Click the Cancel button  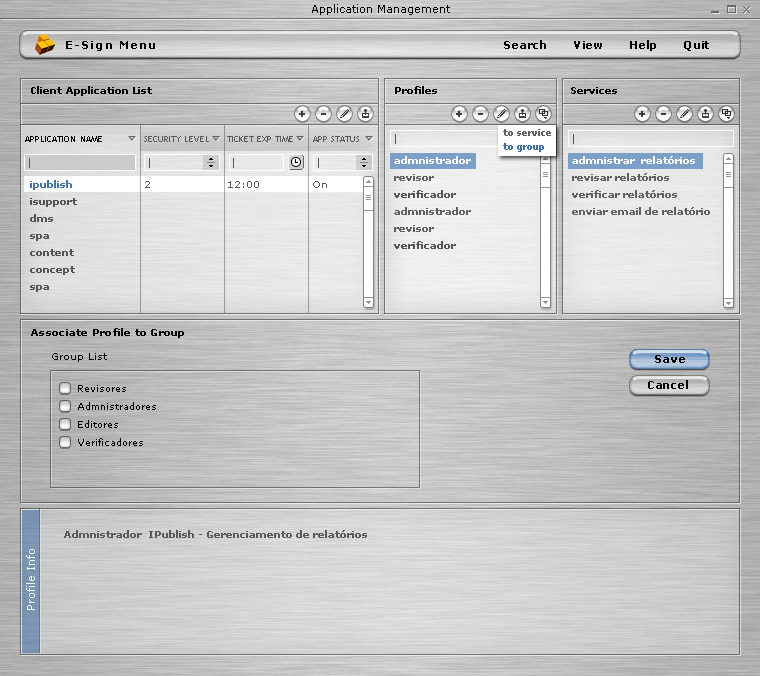pos(668,385)
